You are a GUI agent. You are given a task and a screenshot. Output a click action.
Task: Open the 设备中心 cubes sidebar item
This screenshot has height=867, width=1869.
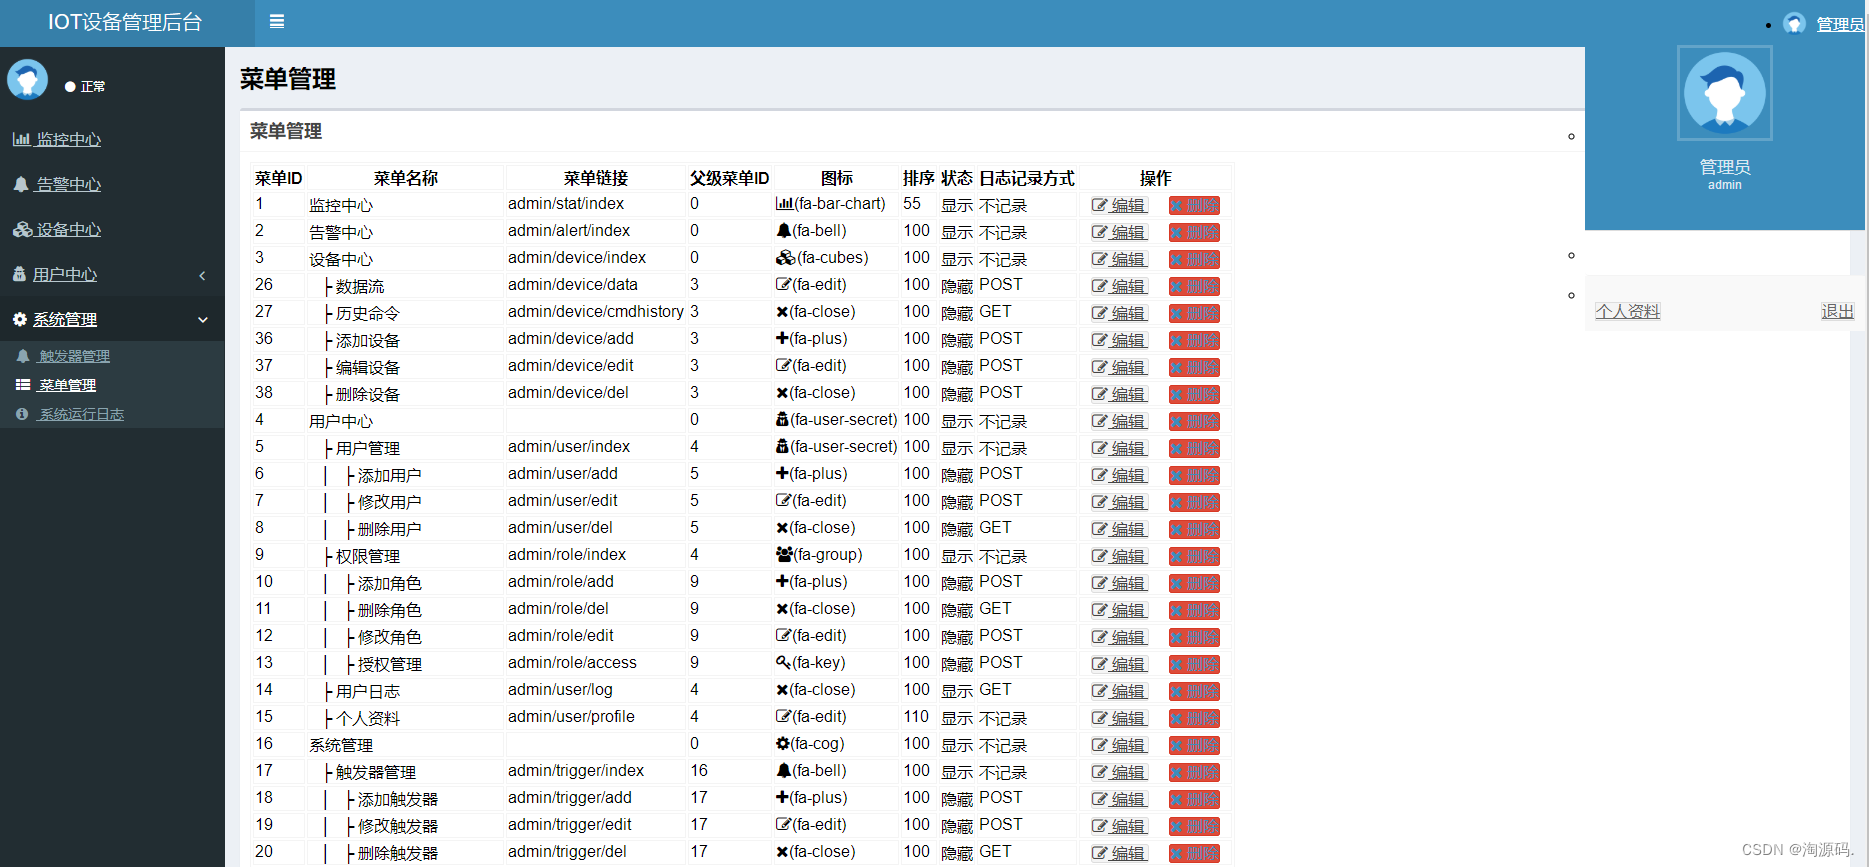(57, 230)
